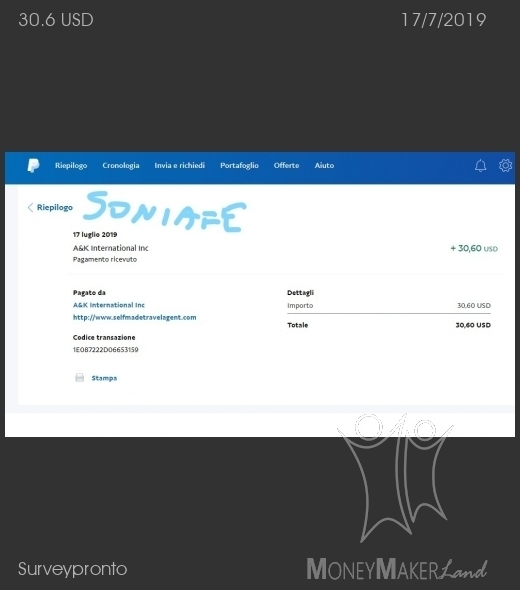This screenshot has height=590, width=520.
Task: Click the Surveypronto caption text
Action: point(73,569)
